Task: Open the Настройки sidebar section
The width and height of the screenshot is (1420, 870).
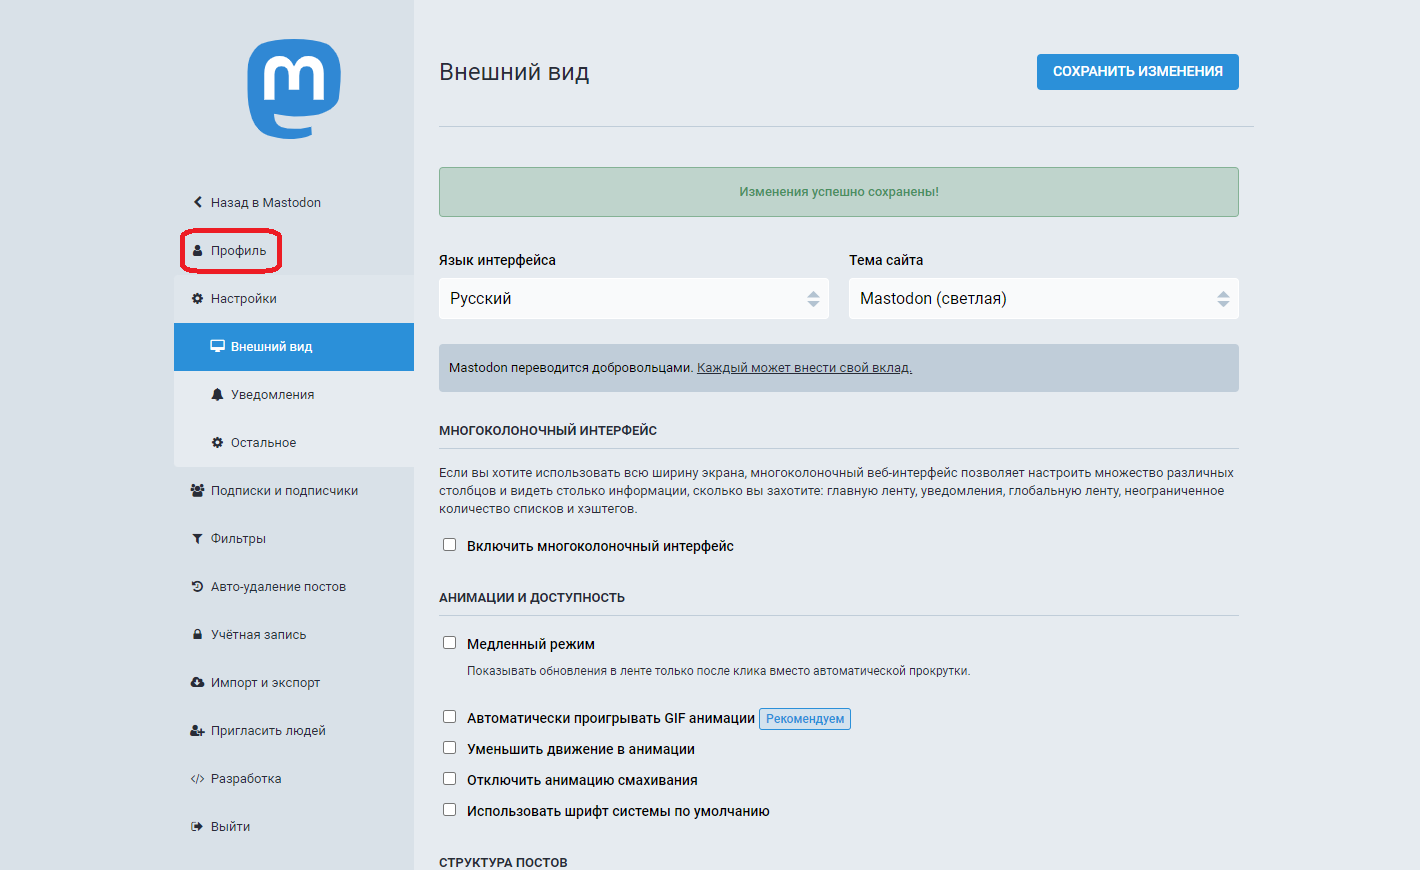Action: point(244,299)
